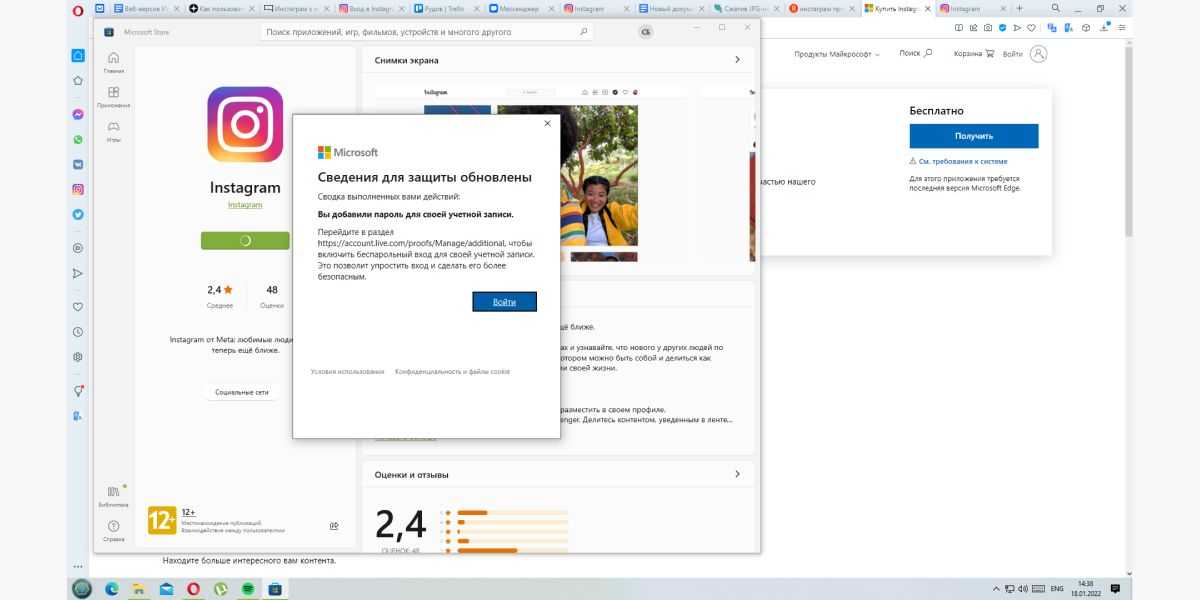
Task: Expand the Продукты Майкрософт dropdown
Action: 836,54
